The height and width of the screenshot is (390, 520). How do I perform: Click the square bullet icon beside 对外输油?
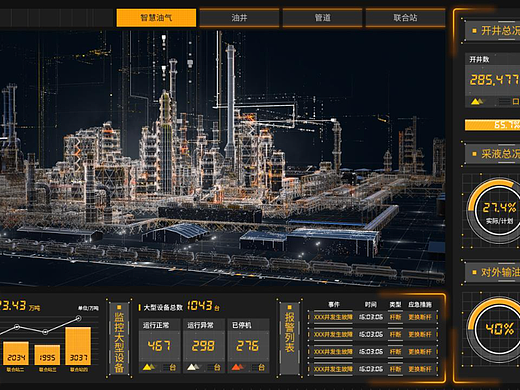[x=474, y=272]
